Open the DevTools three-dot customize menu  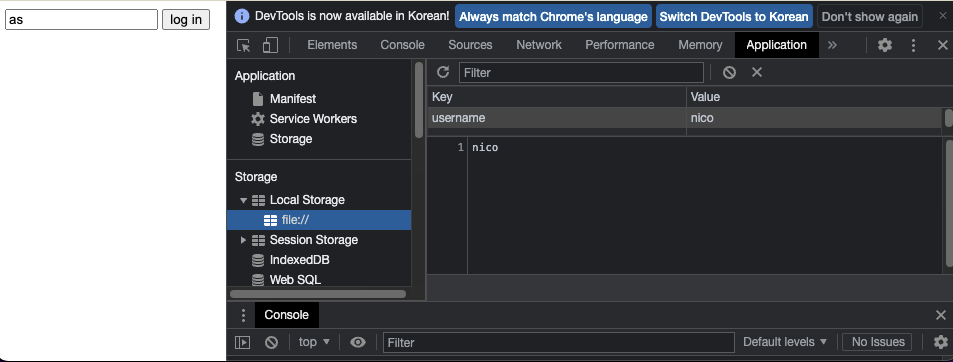[x=913, y=45]
